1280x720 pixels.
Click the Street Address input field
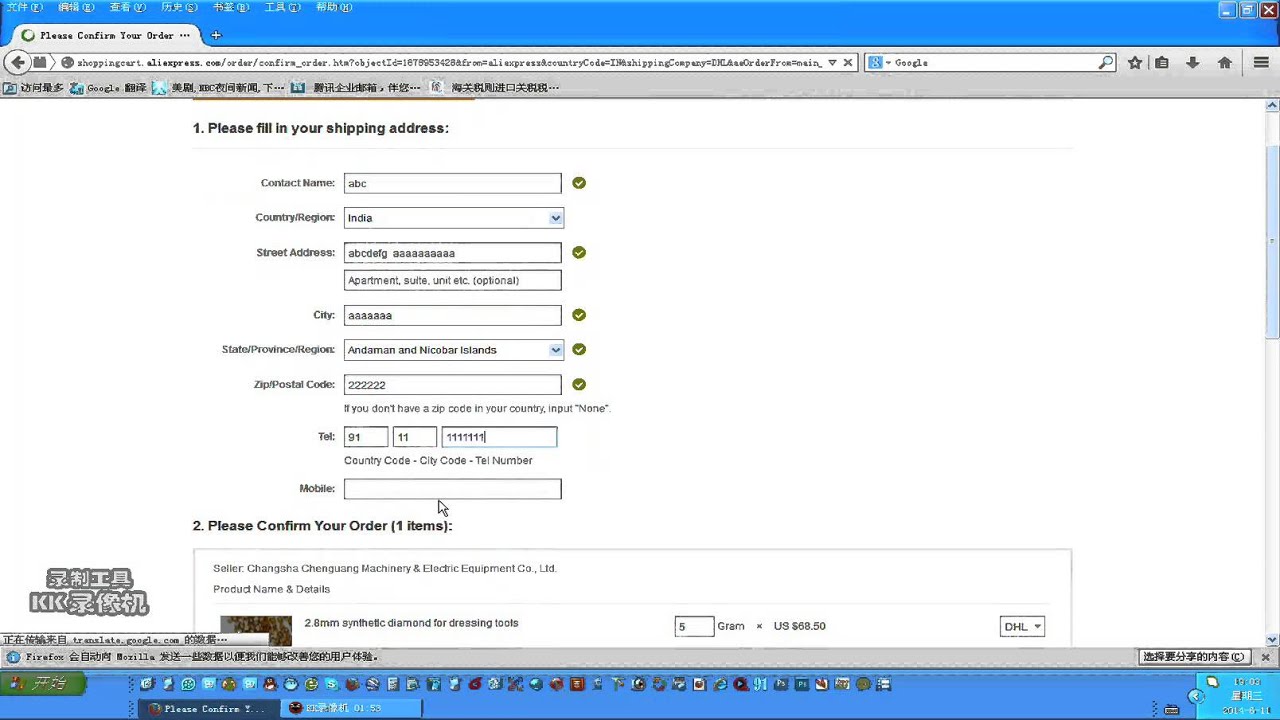[x=452, y=253]
